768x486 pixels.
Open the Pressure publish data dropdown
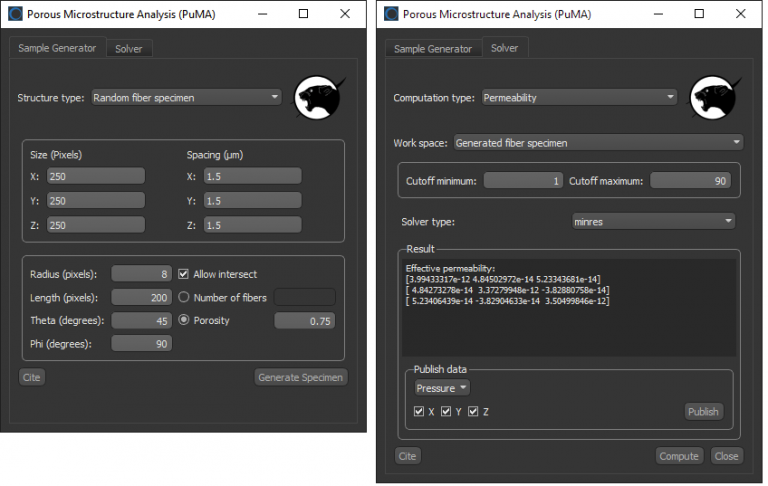[x=442, y=388]
